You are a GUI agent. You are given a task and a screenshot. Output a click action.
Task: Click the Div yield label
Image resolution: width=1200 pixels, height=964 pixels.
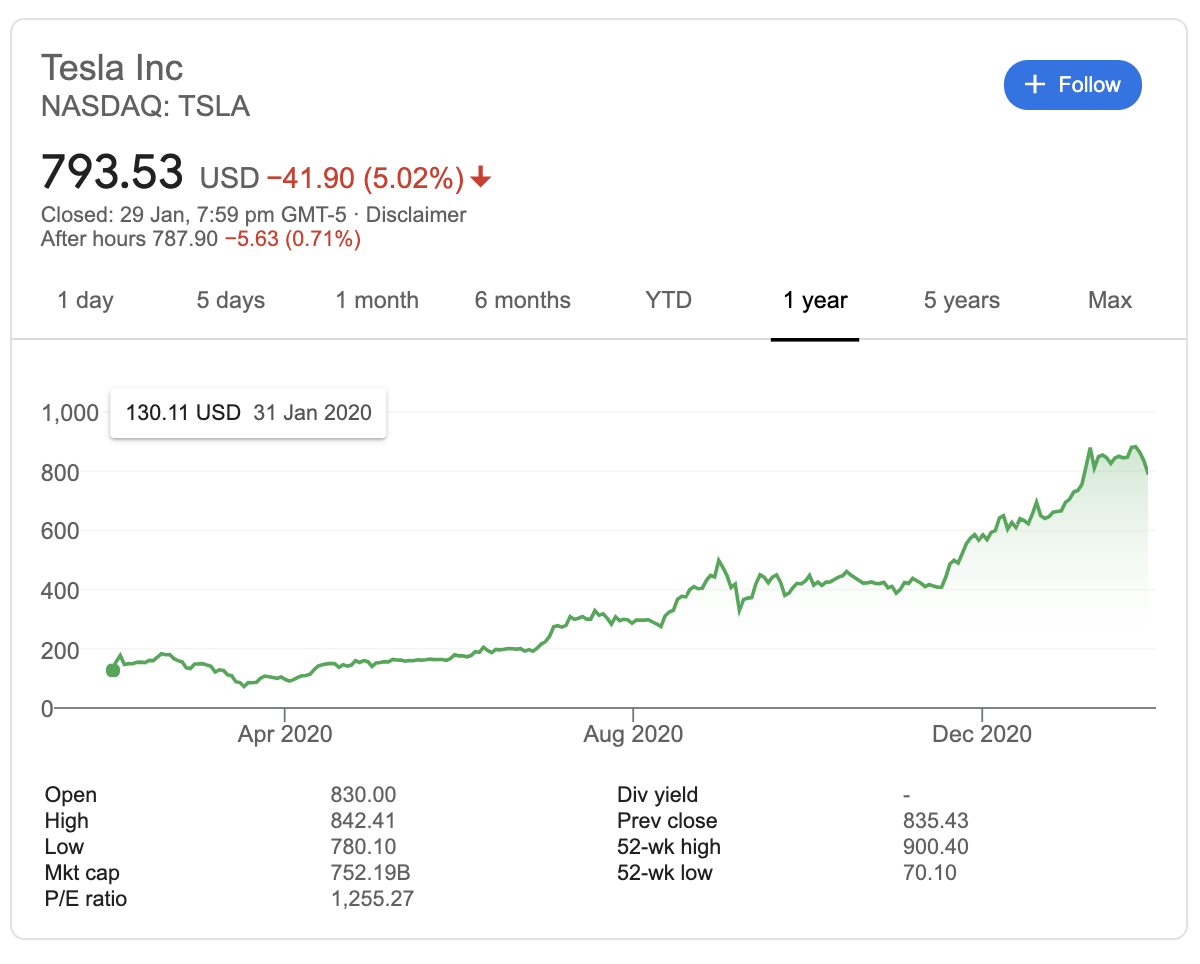click(x=658, y=795)
